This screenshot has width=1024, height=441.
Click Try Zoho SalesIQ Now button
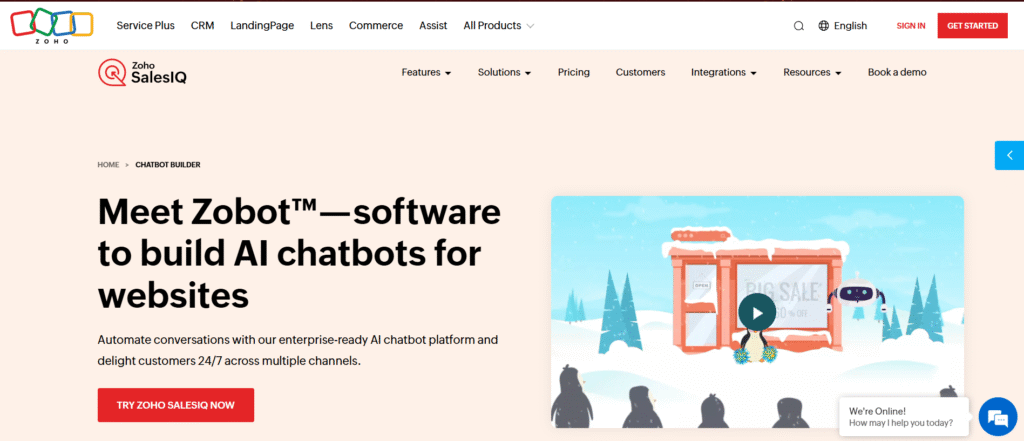point(175,405)
